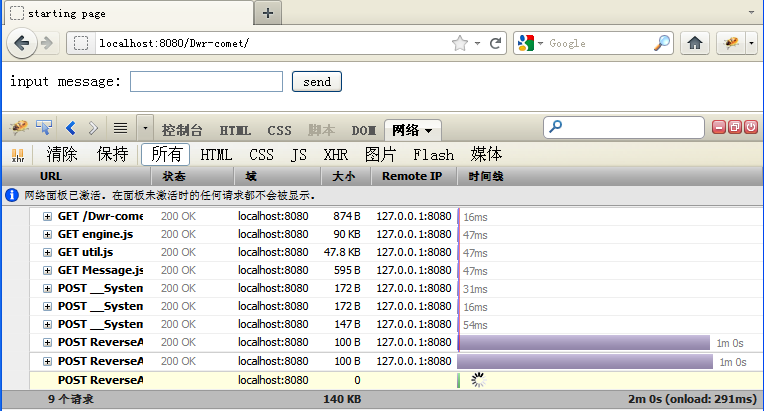The image size is (764, 411).
Task: Open Firebug in new window icon
Action: 735,127
